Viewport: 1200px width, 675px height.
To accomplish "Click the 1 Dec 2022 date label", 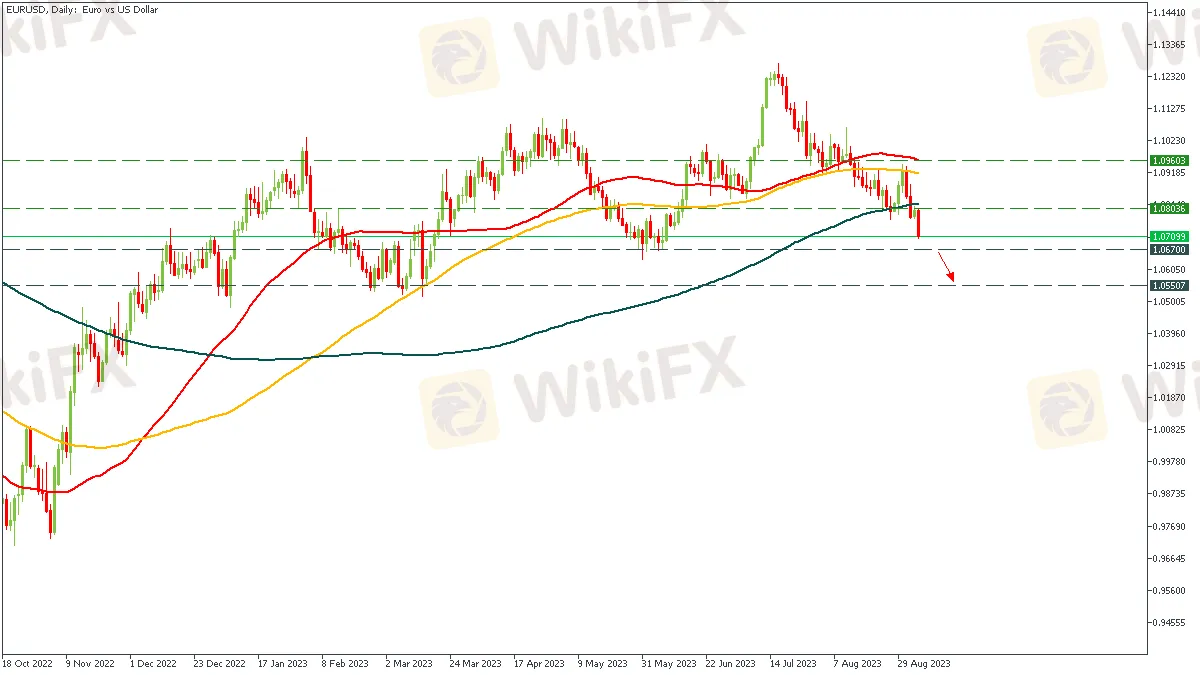I will (155, 662).
